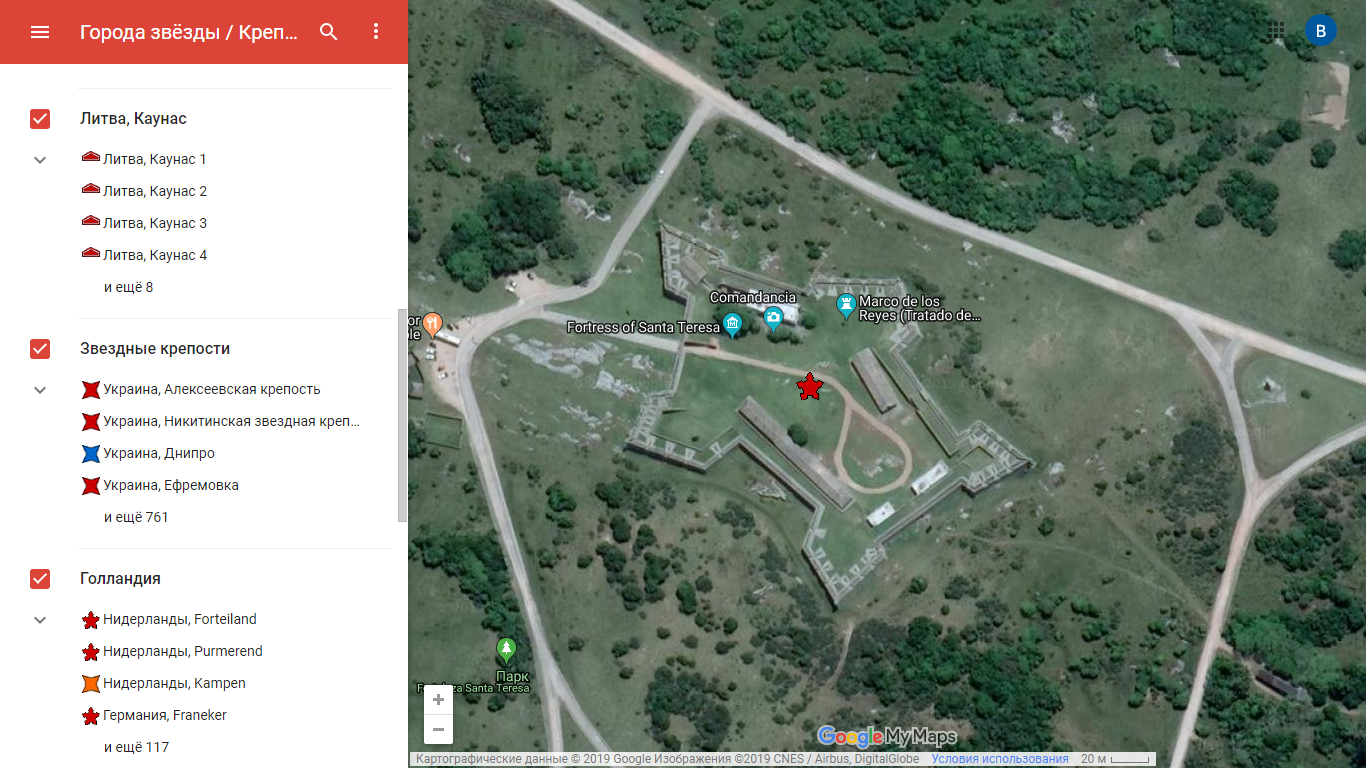
Task: Disable the Голландия layer checkbox
Action: tap(40, 579)
